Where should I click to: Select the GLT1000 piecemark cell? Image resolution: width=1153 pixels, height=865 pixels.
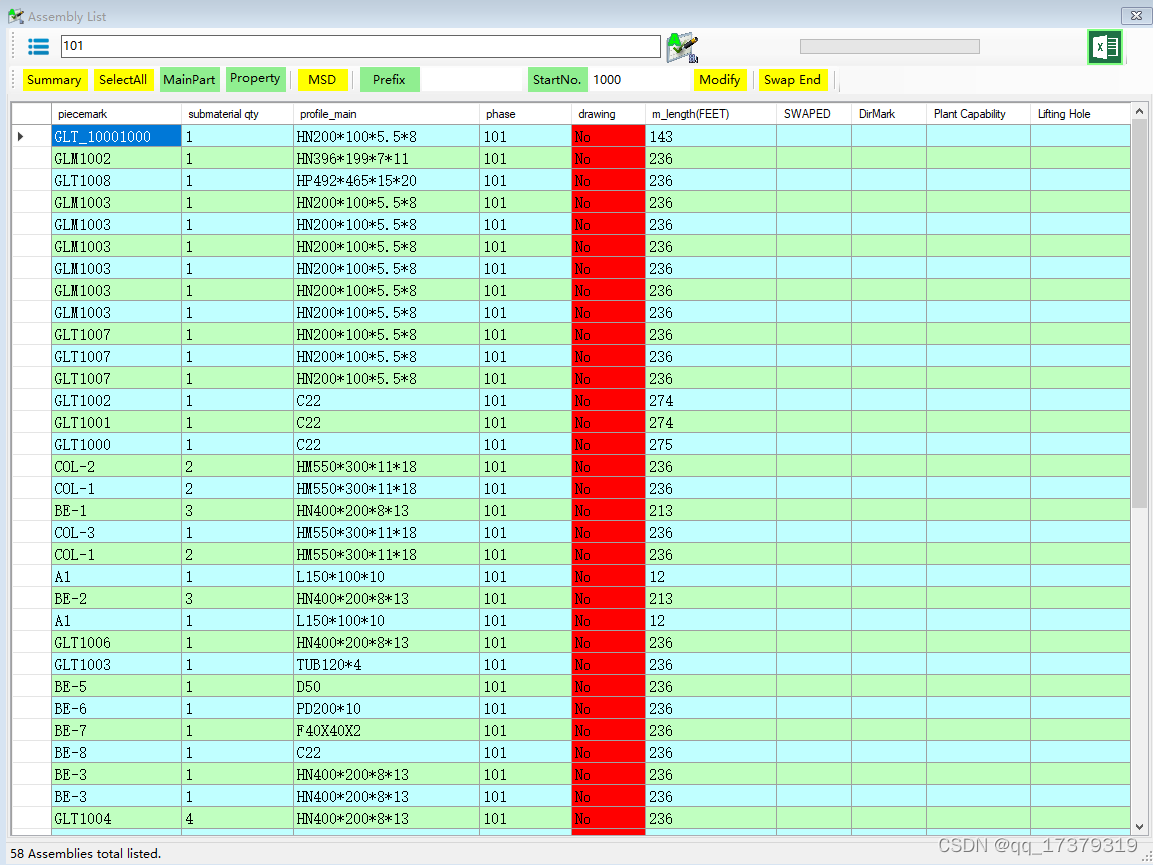116,444
